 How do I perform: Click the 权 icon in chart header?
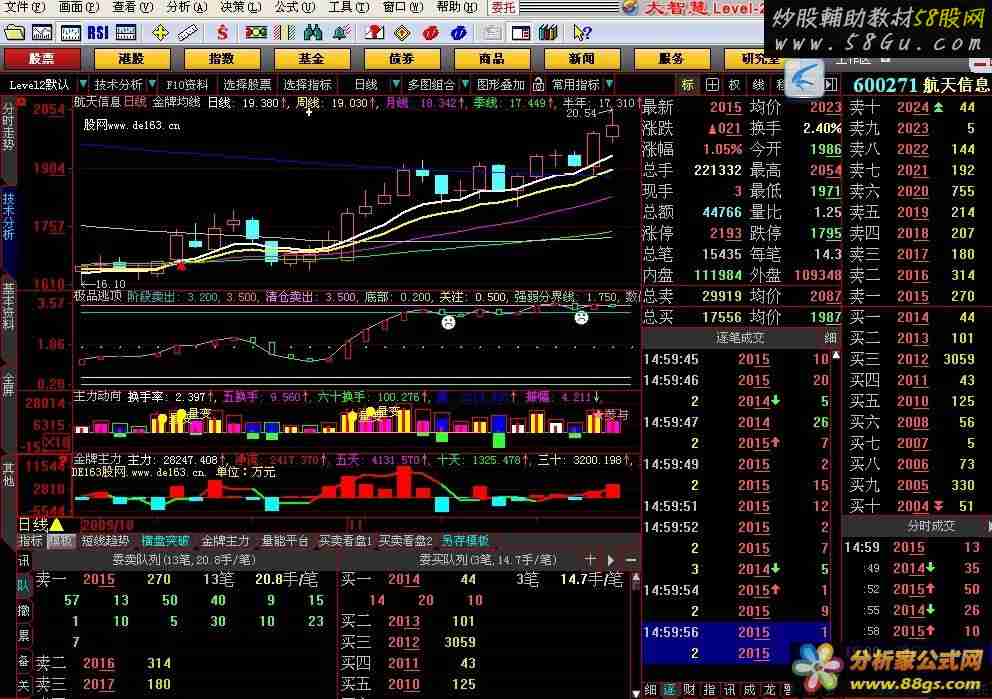pyautogui.click(x=735, y=84)
